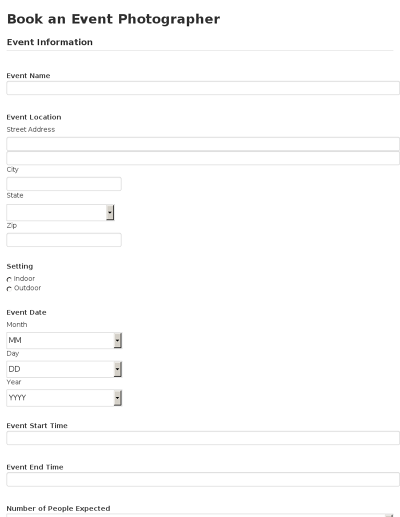This screenshot has width=400, height=517.
Task: Open the State dropdown list
Action: point(60,212)
